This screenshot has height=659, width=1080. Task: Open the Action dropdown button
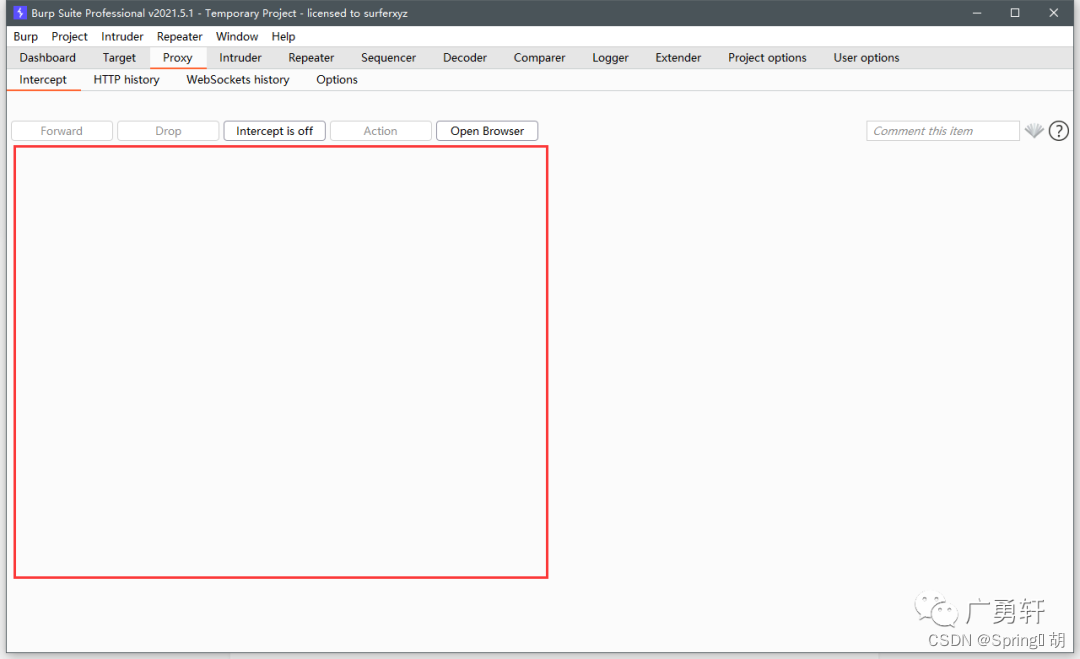[381, 131]
